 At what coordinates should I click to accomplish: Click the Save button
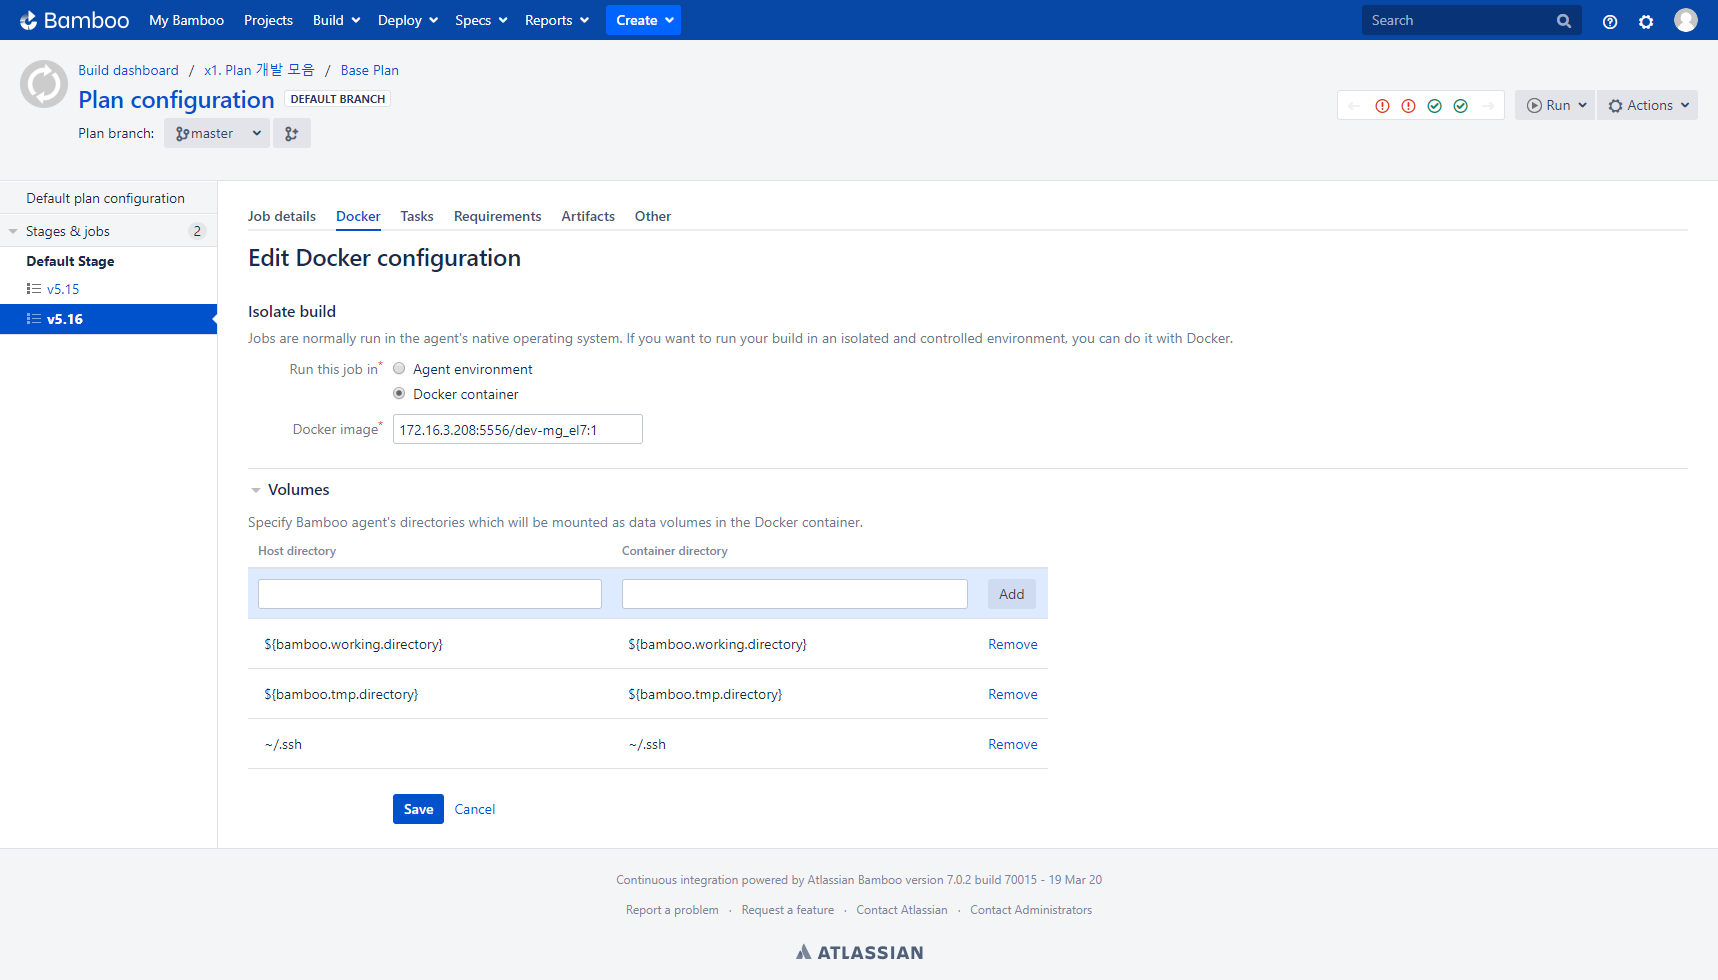tap(418, 809)
